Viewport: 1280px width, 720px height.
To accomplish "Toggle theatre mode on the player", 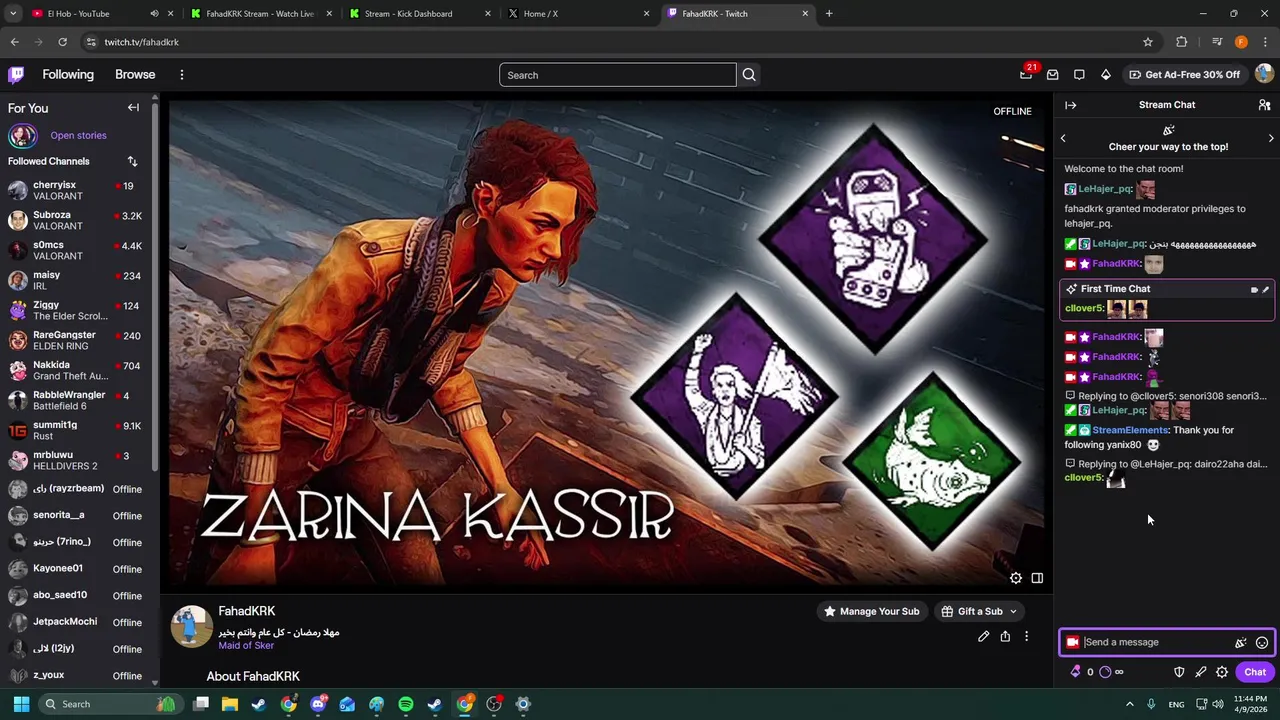I will coord(1037,578).
